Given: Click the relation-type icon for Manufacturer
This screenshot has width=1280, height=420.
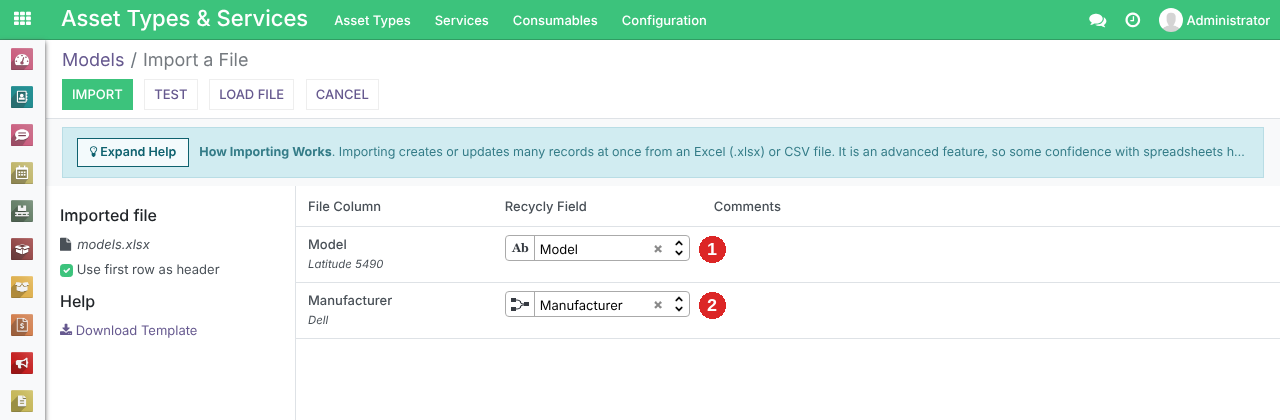Looking at the screenshot, I should click(520, 305).
